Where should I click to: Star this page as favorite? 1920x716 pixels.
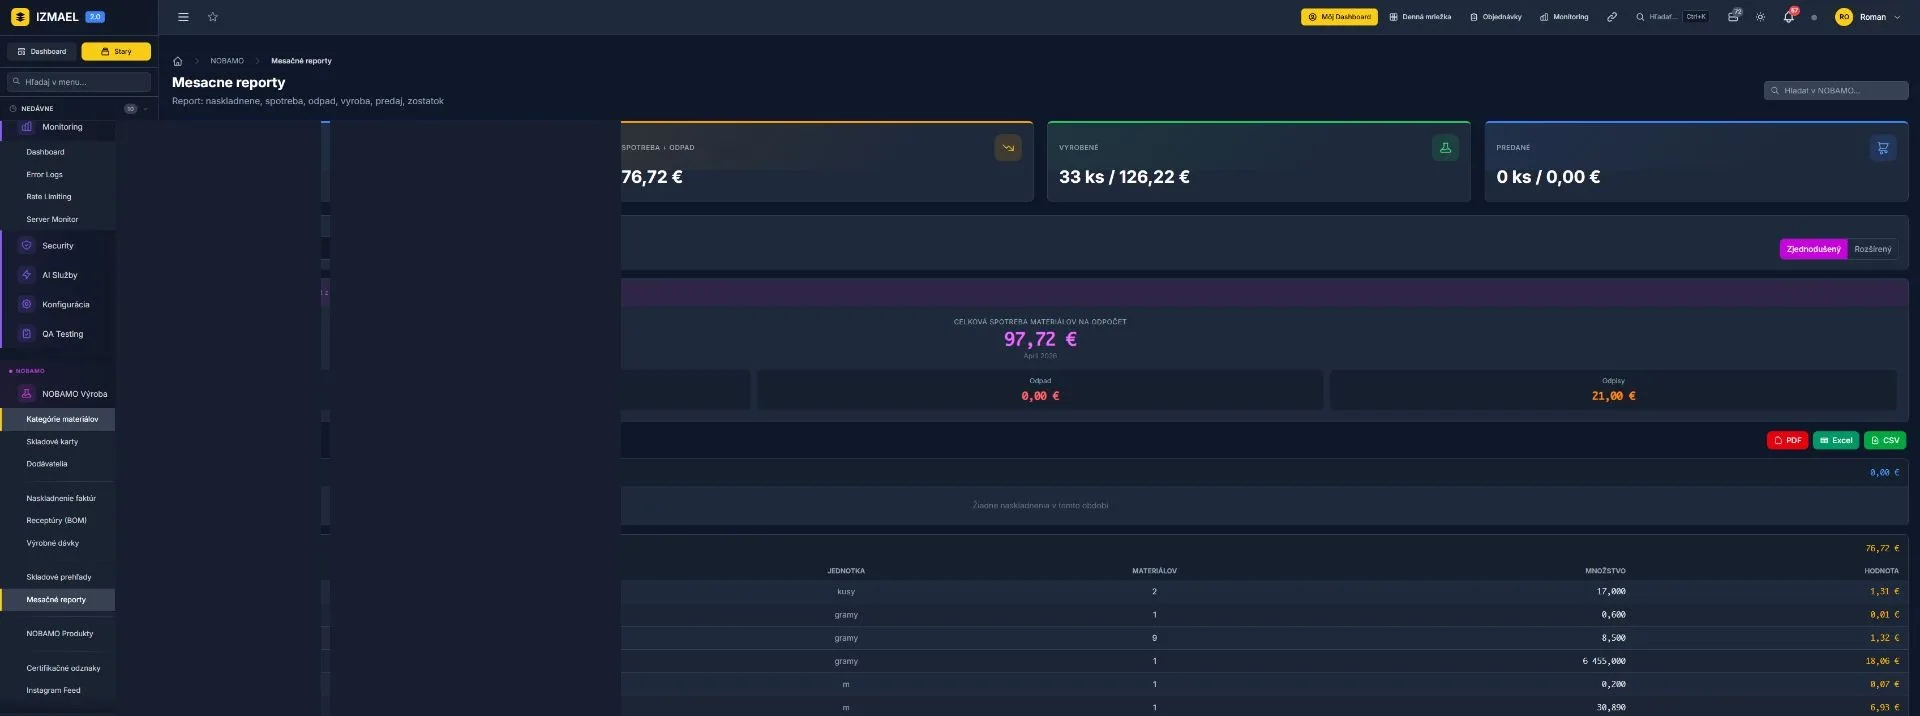click(x=213, y=17)
